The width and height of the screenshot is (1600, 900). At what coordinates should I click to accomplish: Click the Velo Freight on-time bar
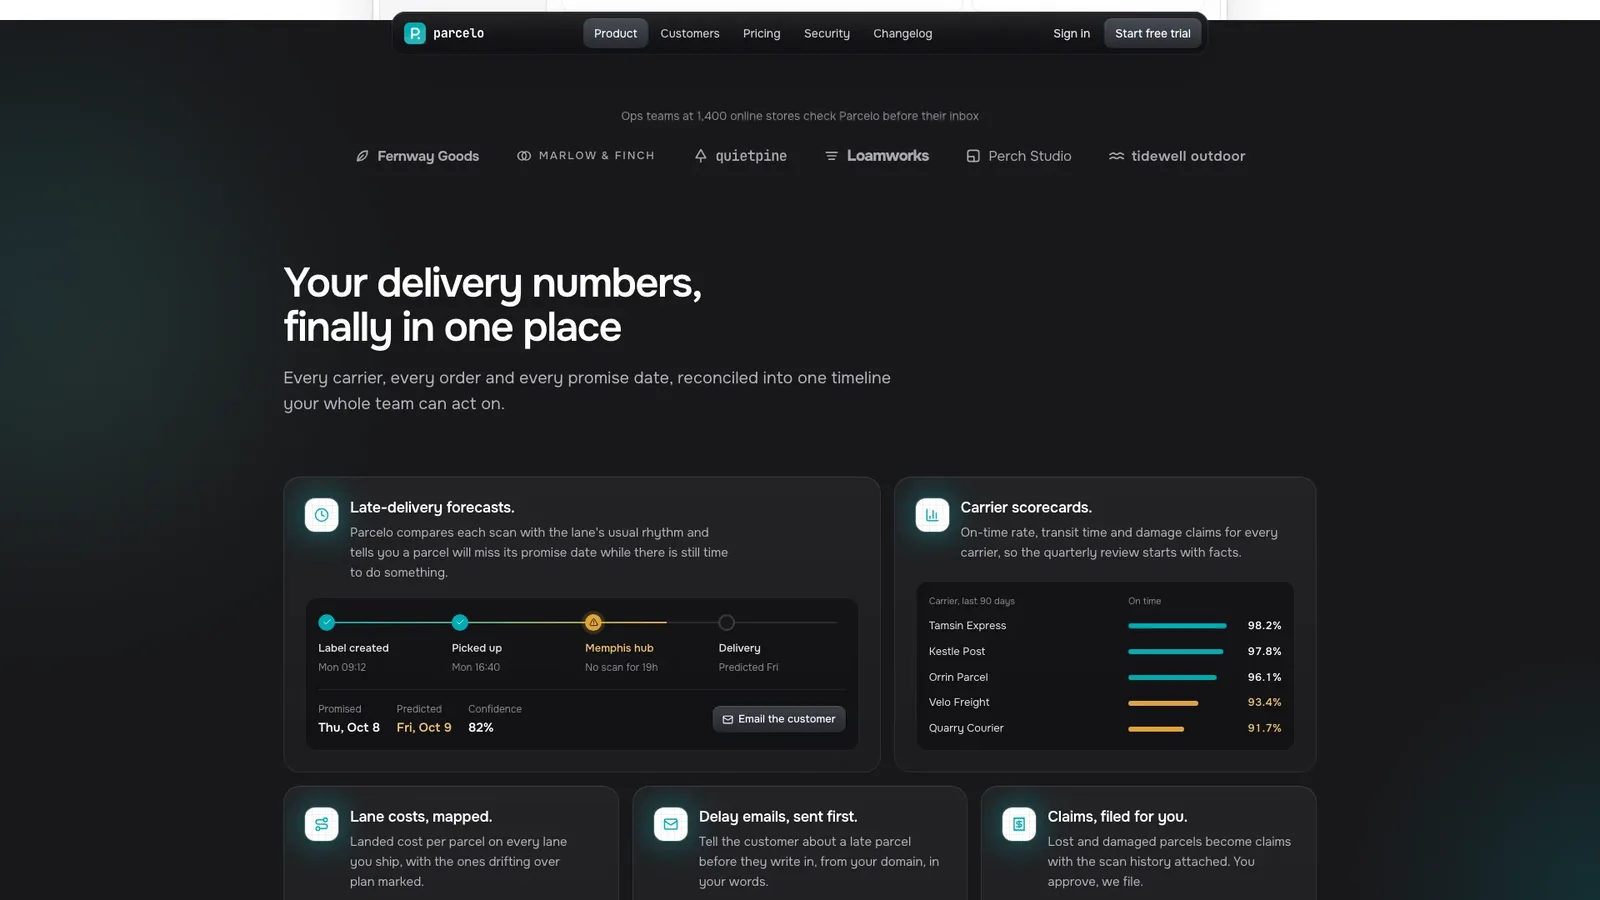tap(1163, 703)
